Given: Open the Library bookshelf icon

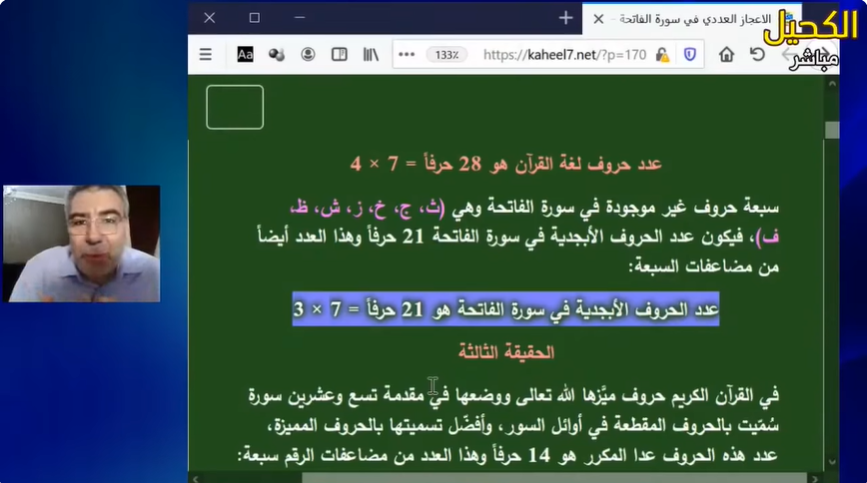Looking at the screenshot, I should point(370,54).
